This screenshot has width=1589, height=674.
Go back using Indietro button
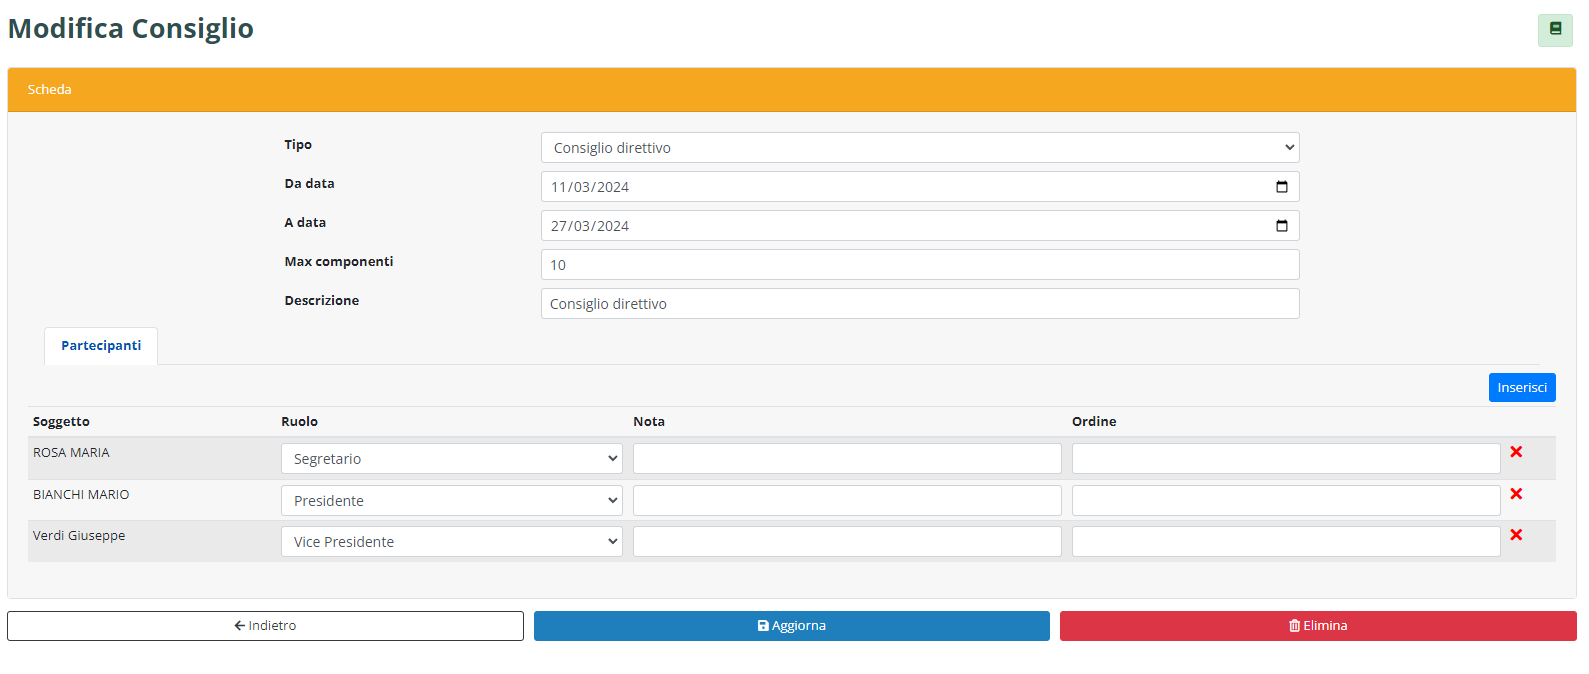265,626
